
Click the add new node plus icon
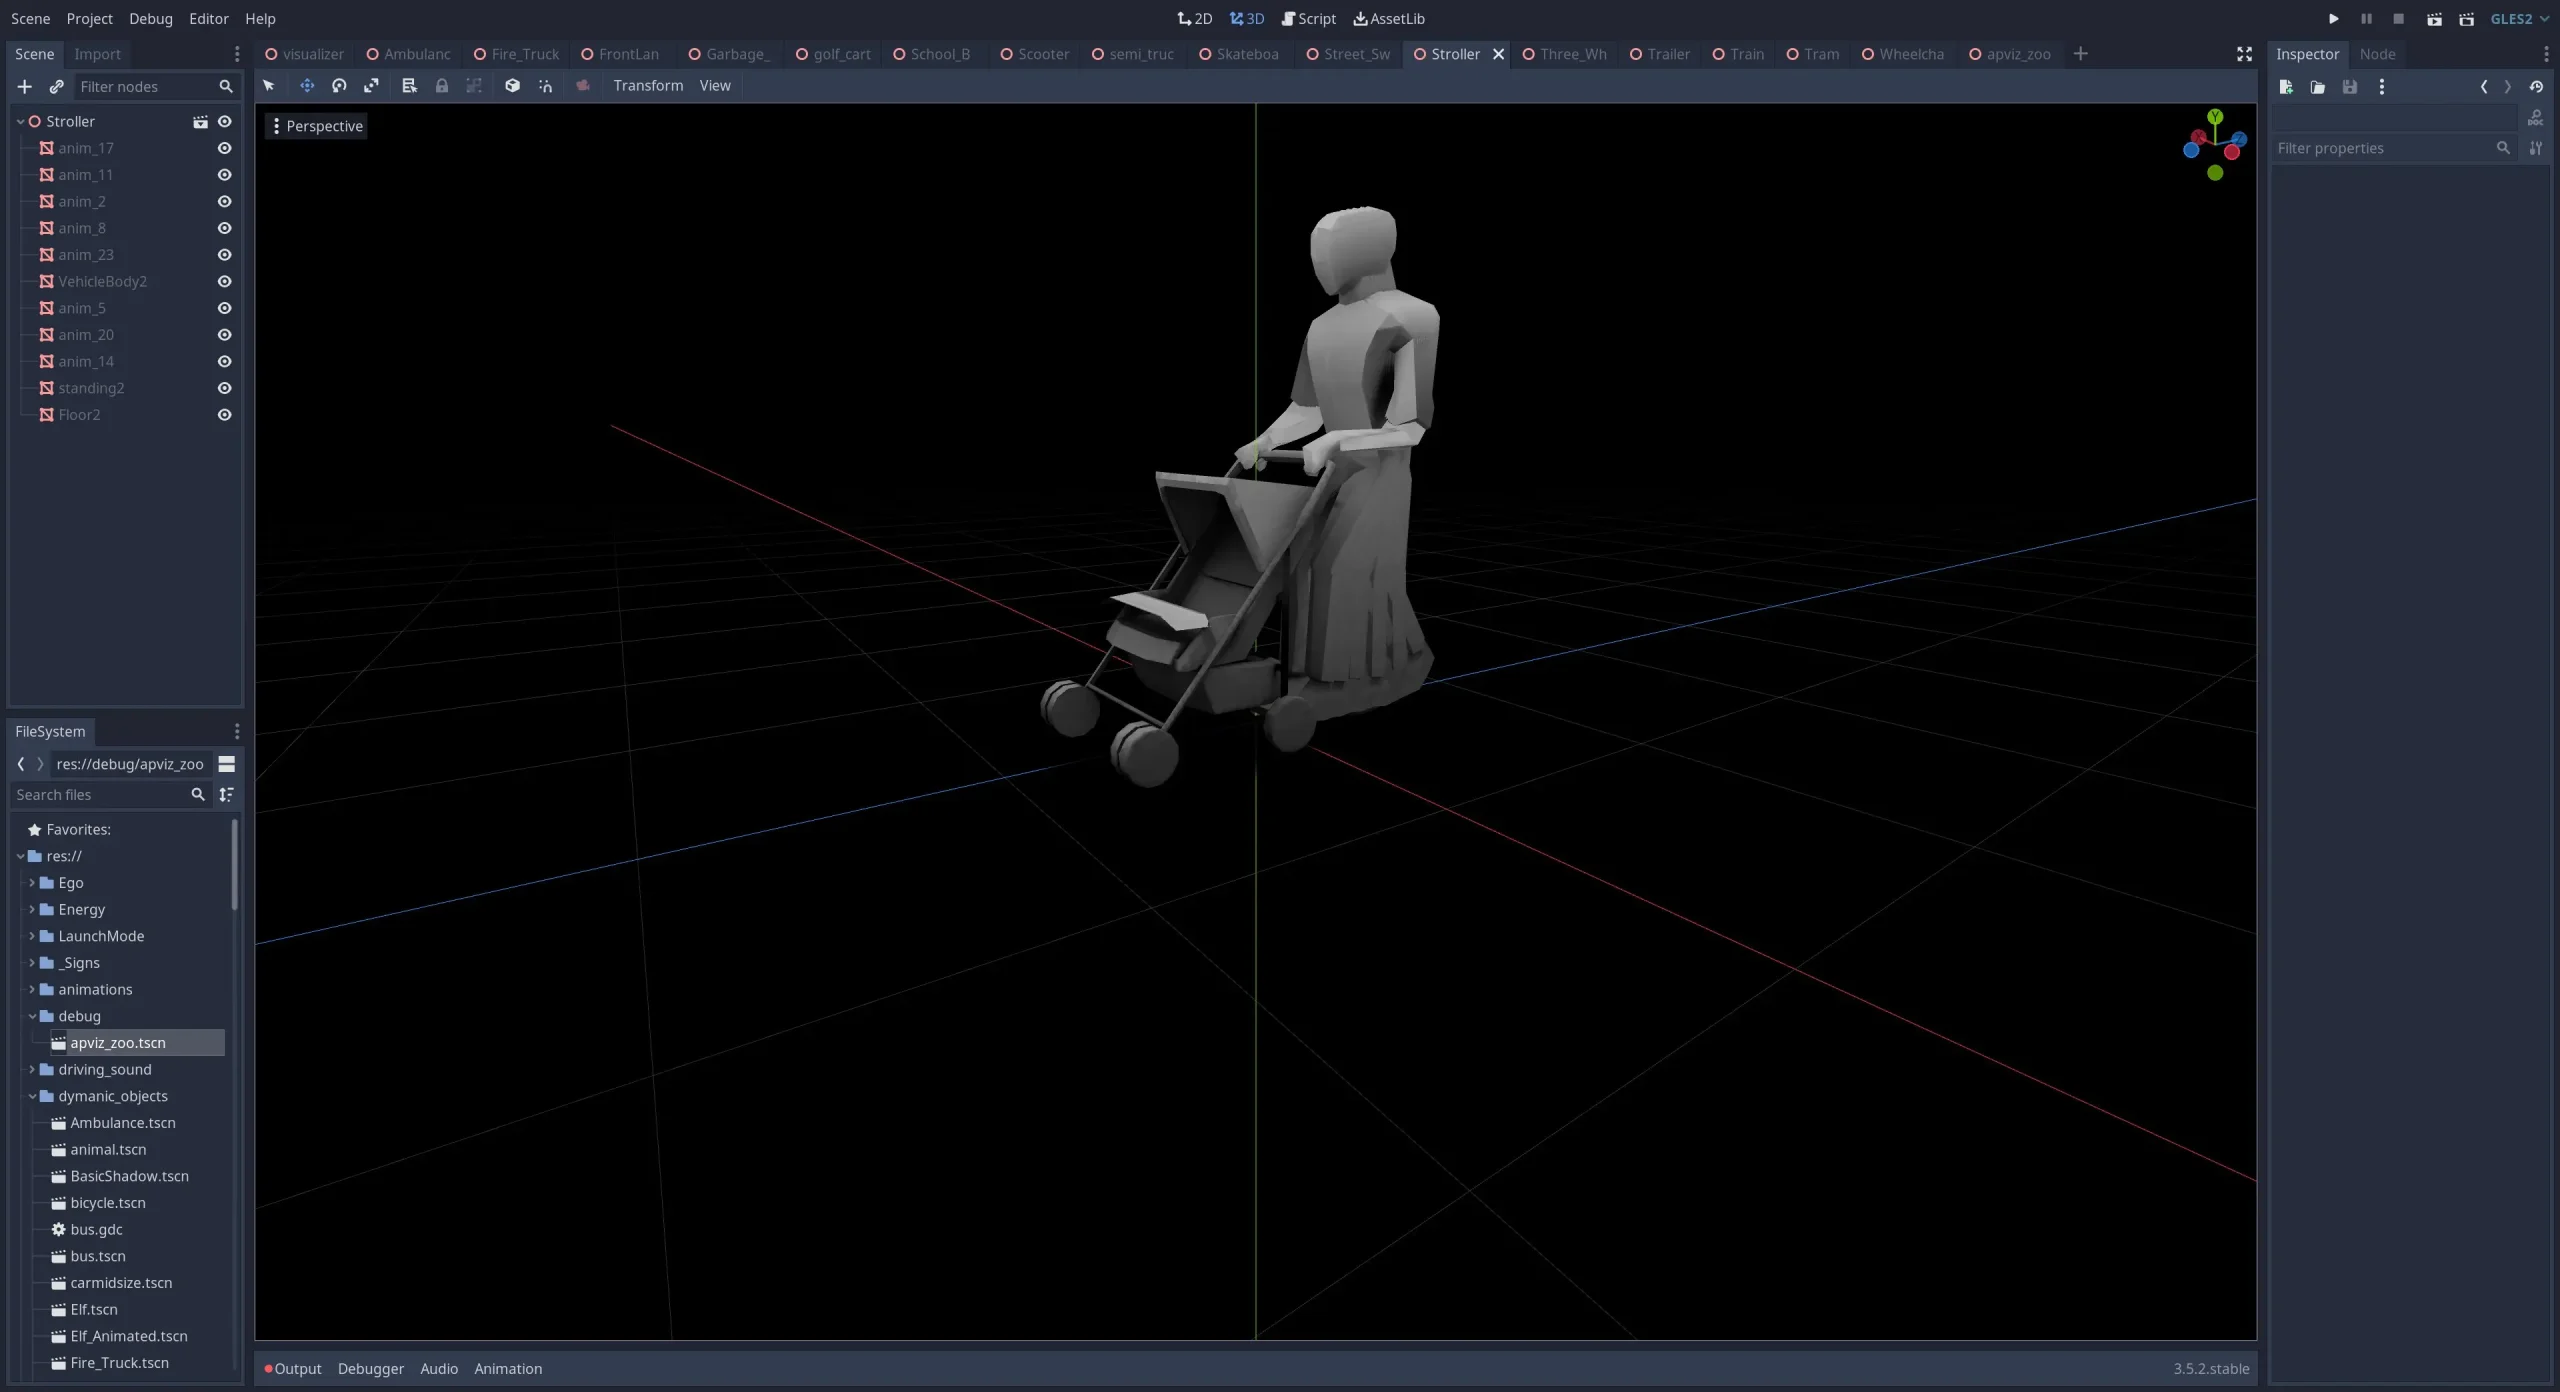(x=25, y=87)
